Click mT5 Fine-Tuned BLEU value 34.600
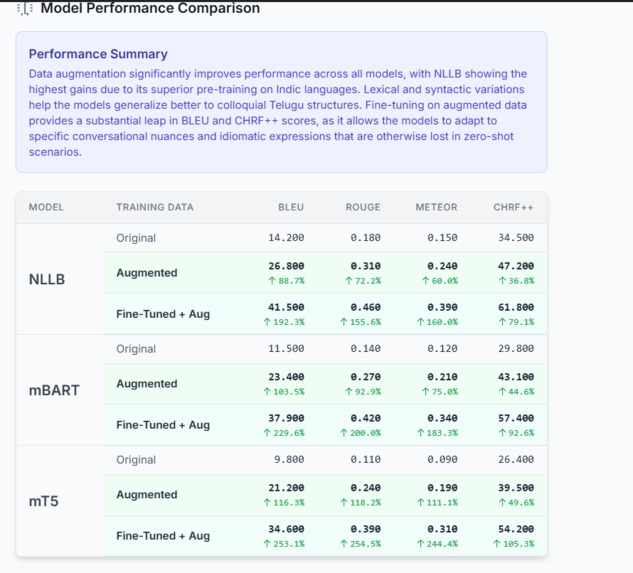Screen dimensions: 633x573 point(286,529)
